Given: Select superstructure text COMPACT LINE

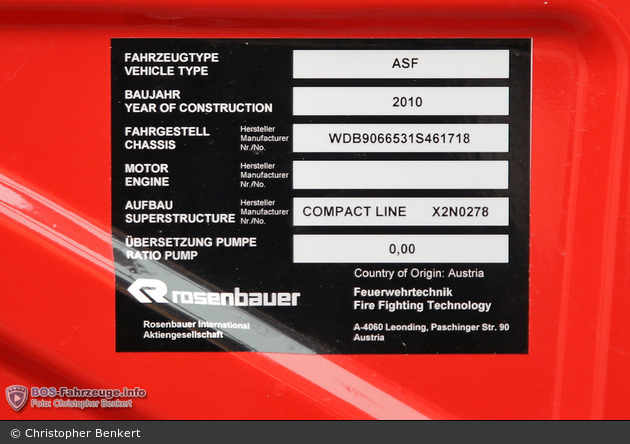Looking at the screenshot, I should click(x=354, y=212).
